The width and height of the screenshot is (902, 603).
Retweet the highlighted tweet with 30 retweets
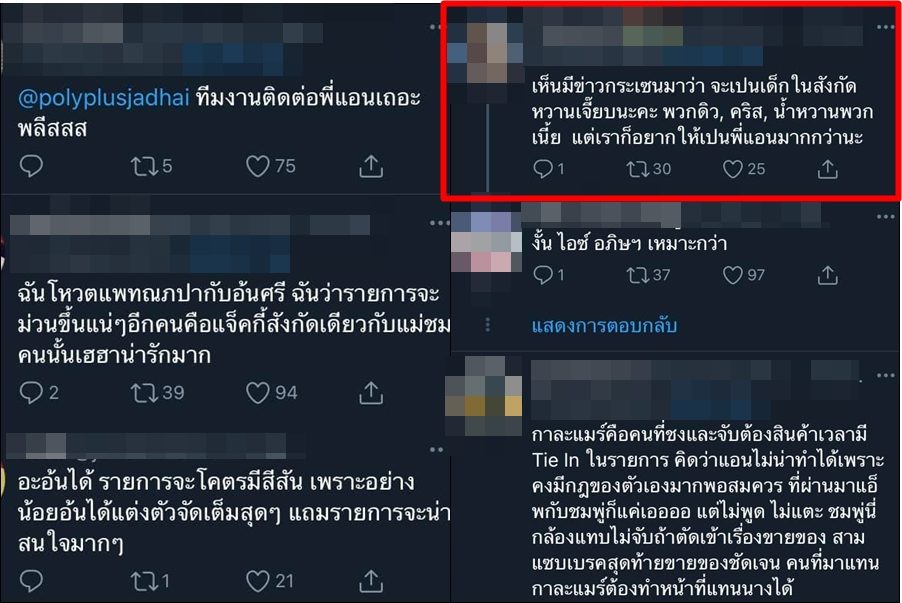pos(637,169)
